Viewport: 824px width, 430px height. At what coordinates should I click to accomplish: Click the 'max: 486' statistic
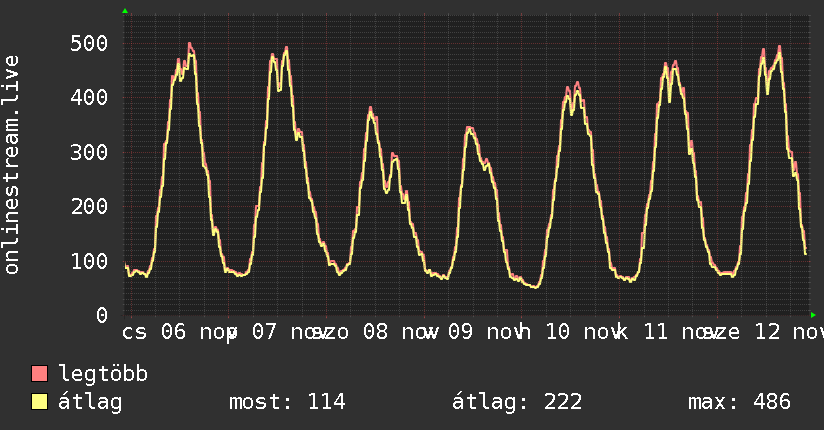(x=739, y=403)
